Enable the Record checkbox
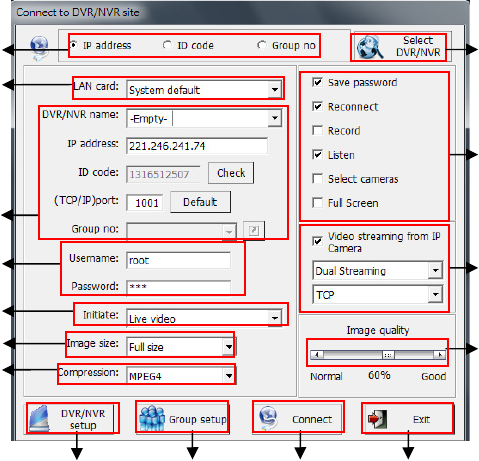Viewport: 479px width, 461px height. click(x=317, y=131)
